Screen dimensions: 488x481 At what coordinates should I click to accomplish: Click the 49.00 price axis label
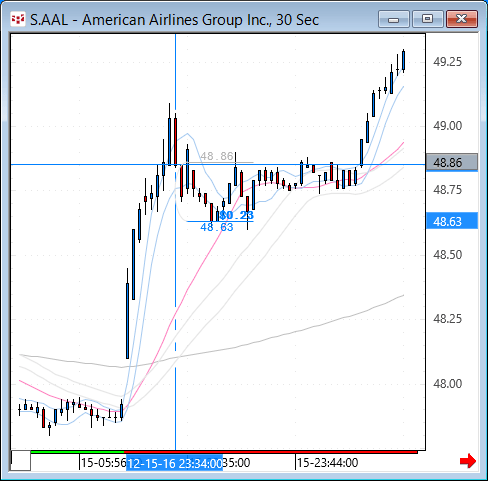447,126
